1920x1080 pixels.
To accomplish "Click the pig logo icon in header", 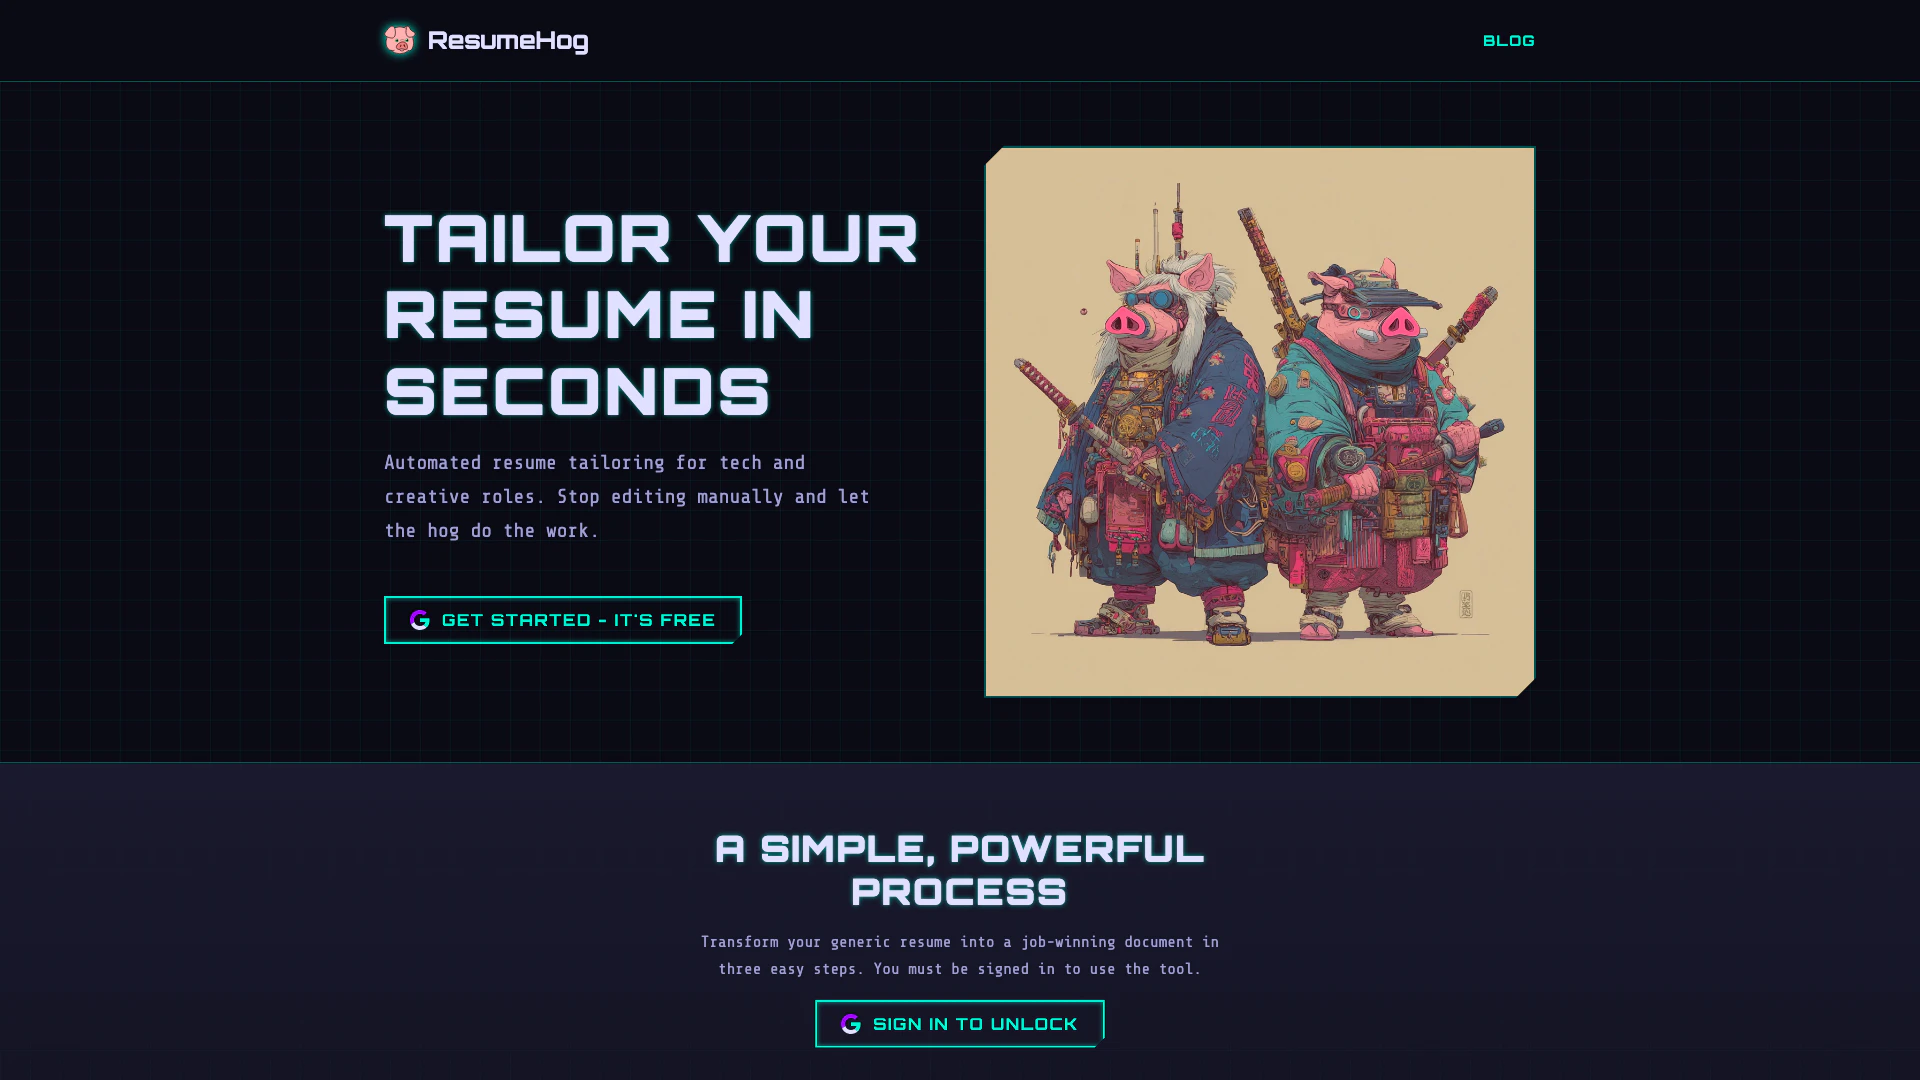I will click(399, 40).
